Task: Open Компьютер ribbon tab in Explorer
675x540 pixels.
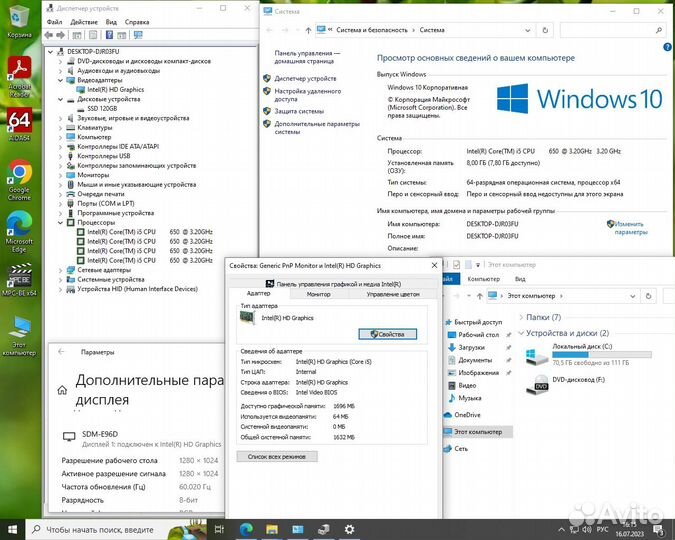Action: point(483,279)
